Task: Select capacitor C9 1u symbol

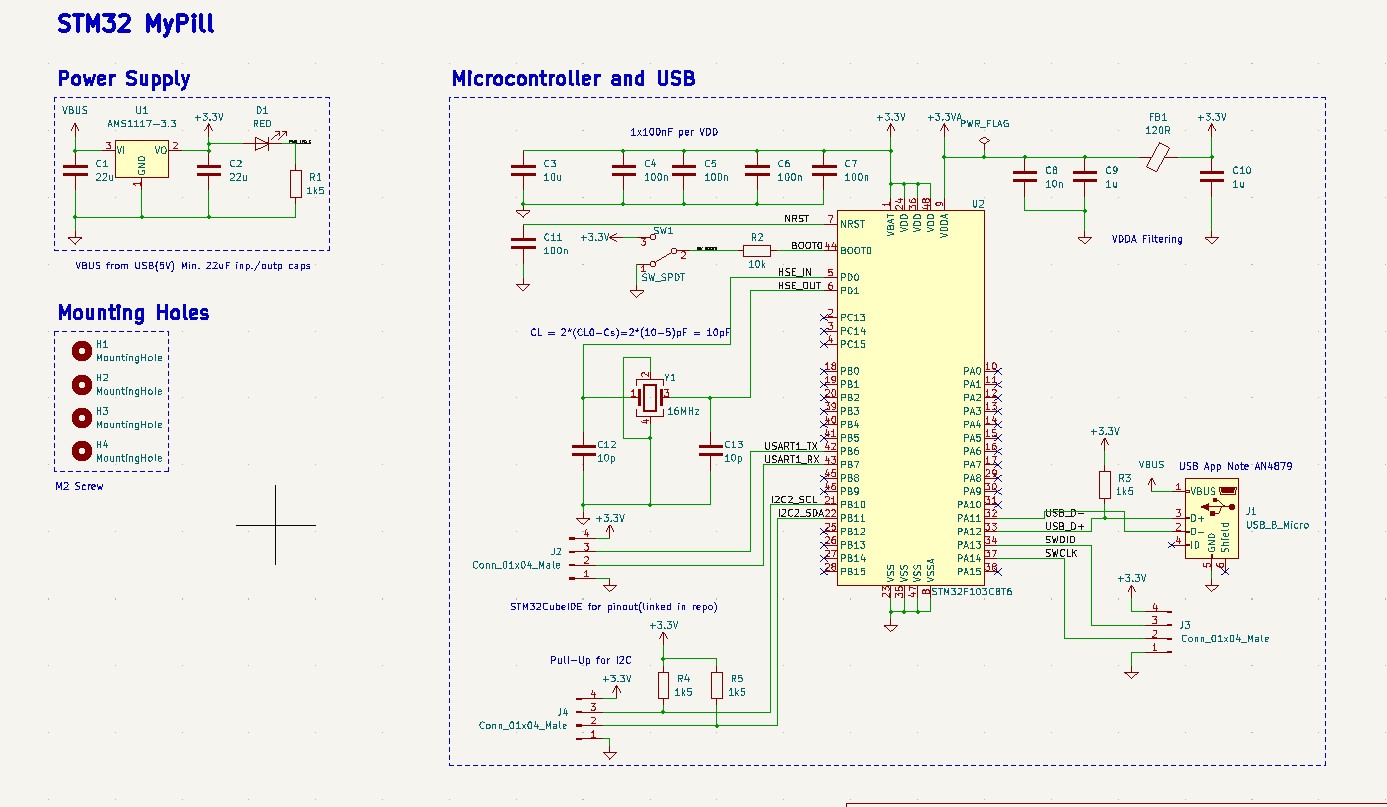Action: coord(1085,177)
